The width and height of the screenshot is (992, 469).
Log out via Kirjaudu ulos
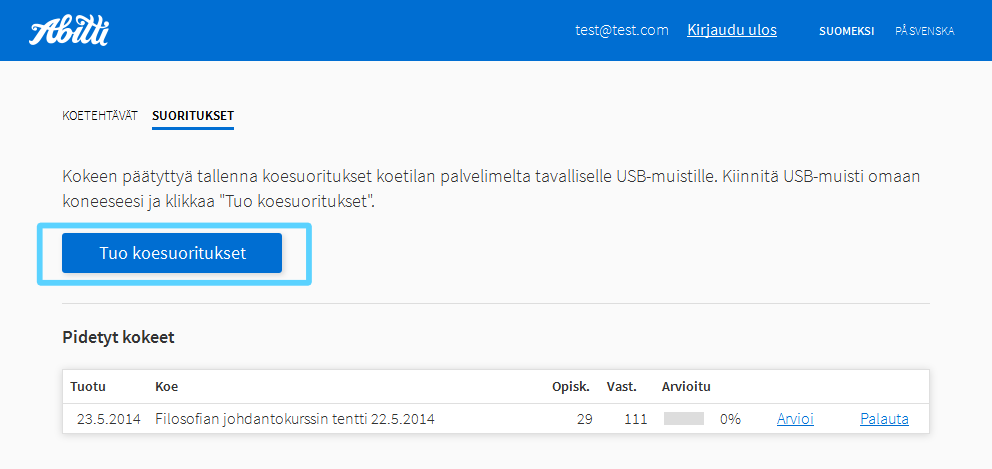click(731, 30)
